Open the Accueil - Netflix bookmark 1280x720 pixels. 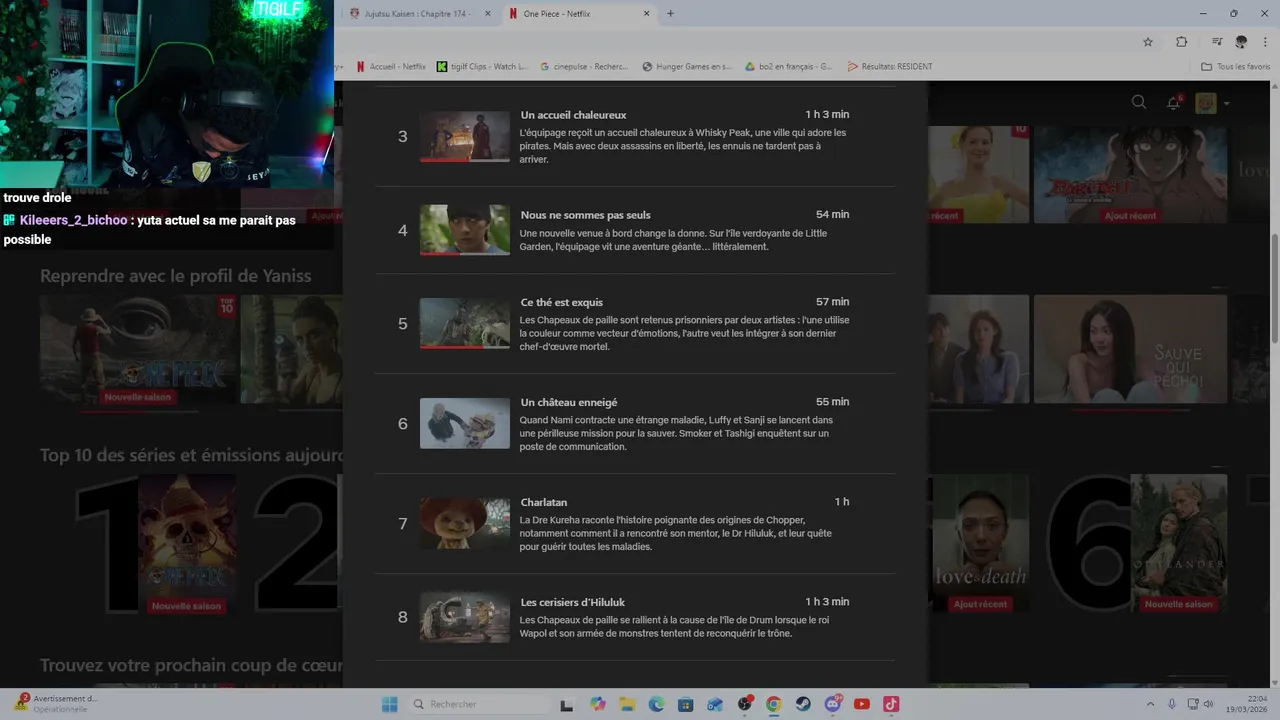(391, 67)
